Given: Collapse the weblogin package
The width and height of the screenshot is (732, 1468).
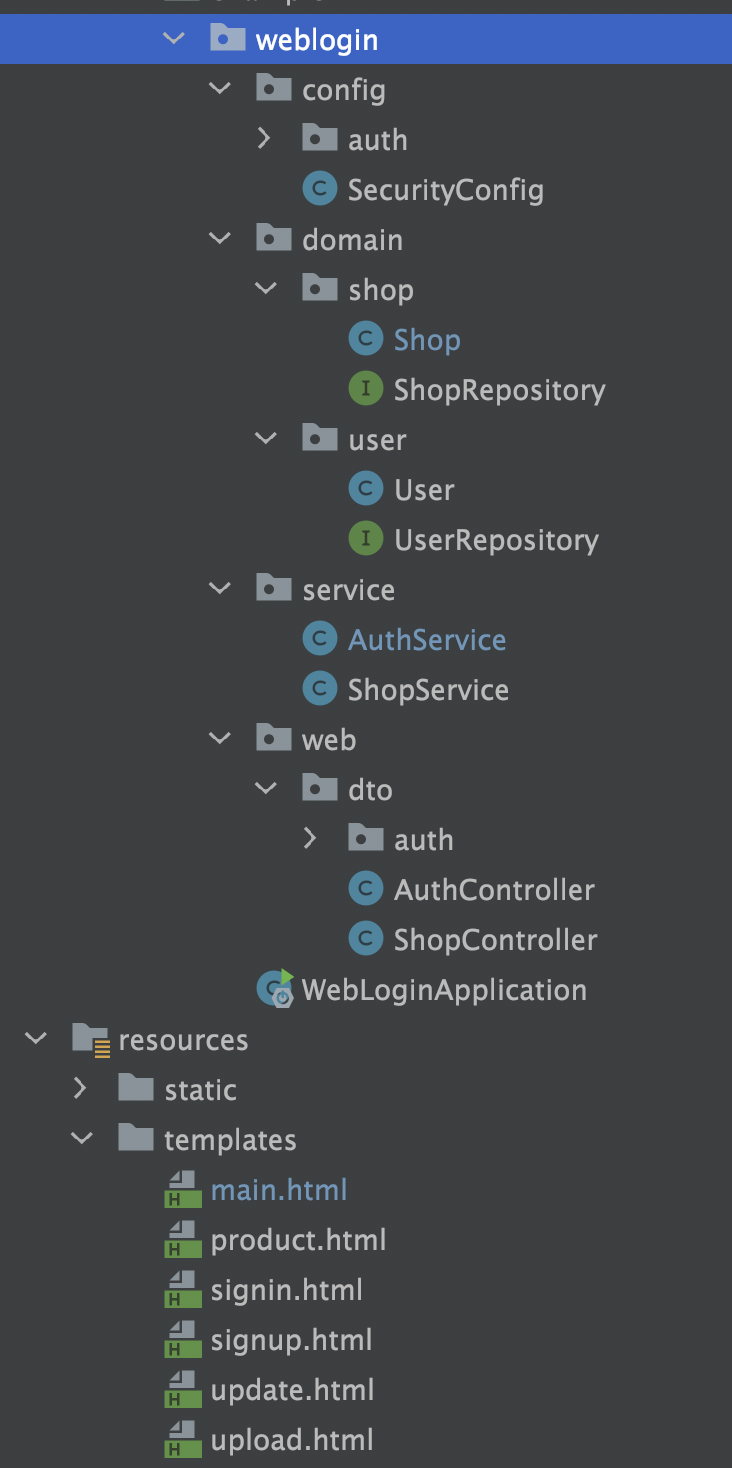Looking at the screenshot, I should click(x=174, y=39).
